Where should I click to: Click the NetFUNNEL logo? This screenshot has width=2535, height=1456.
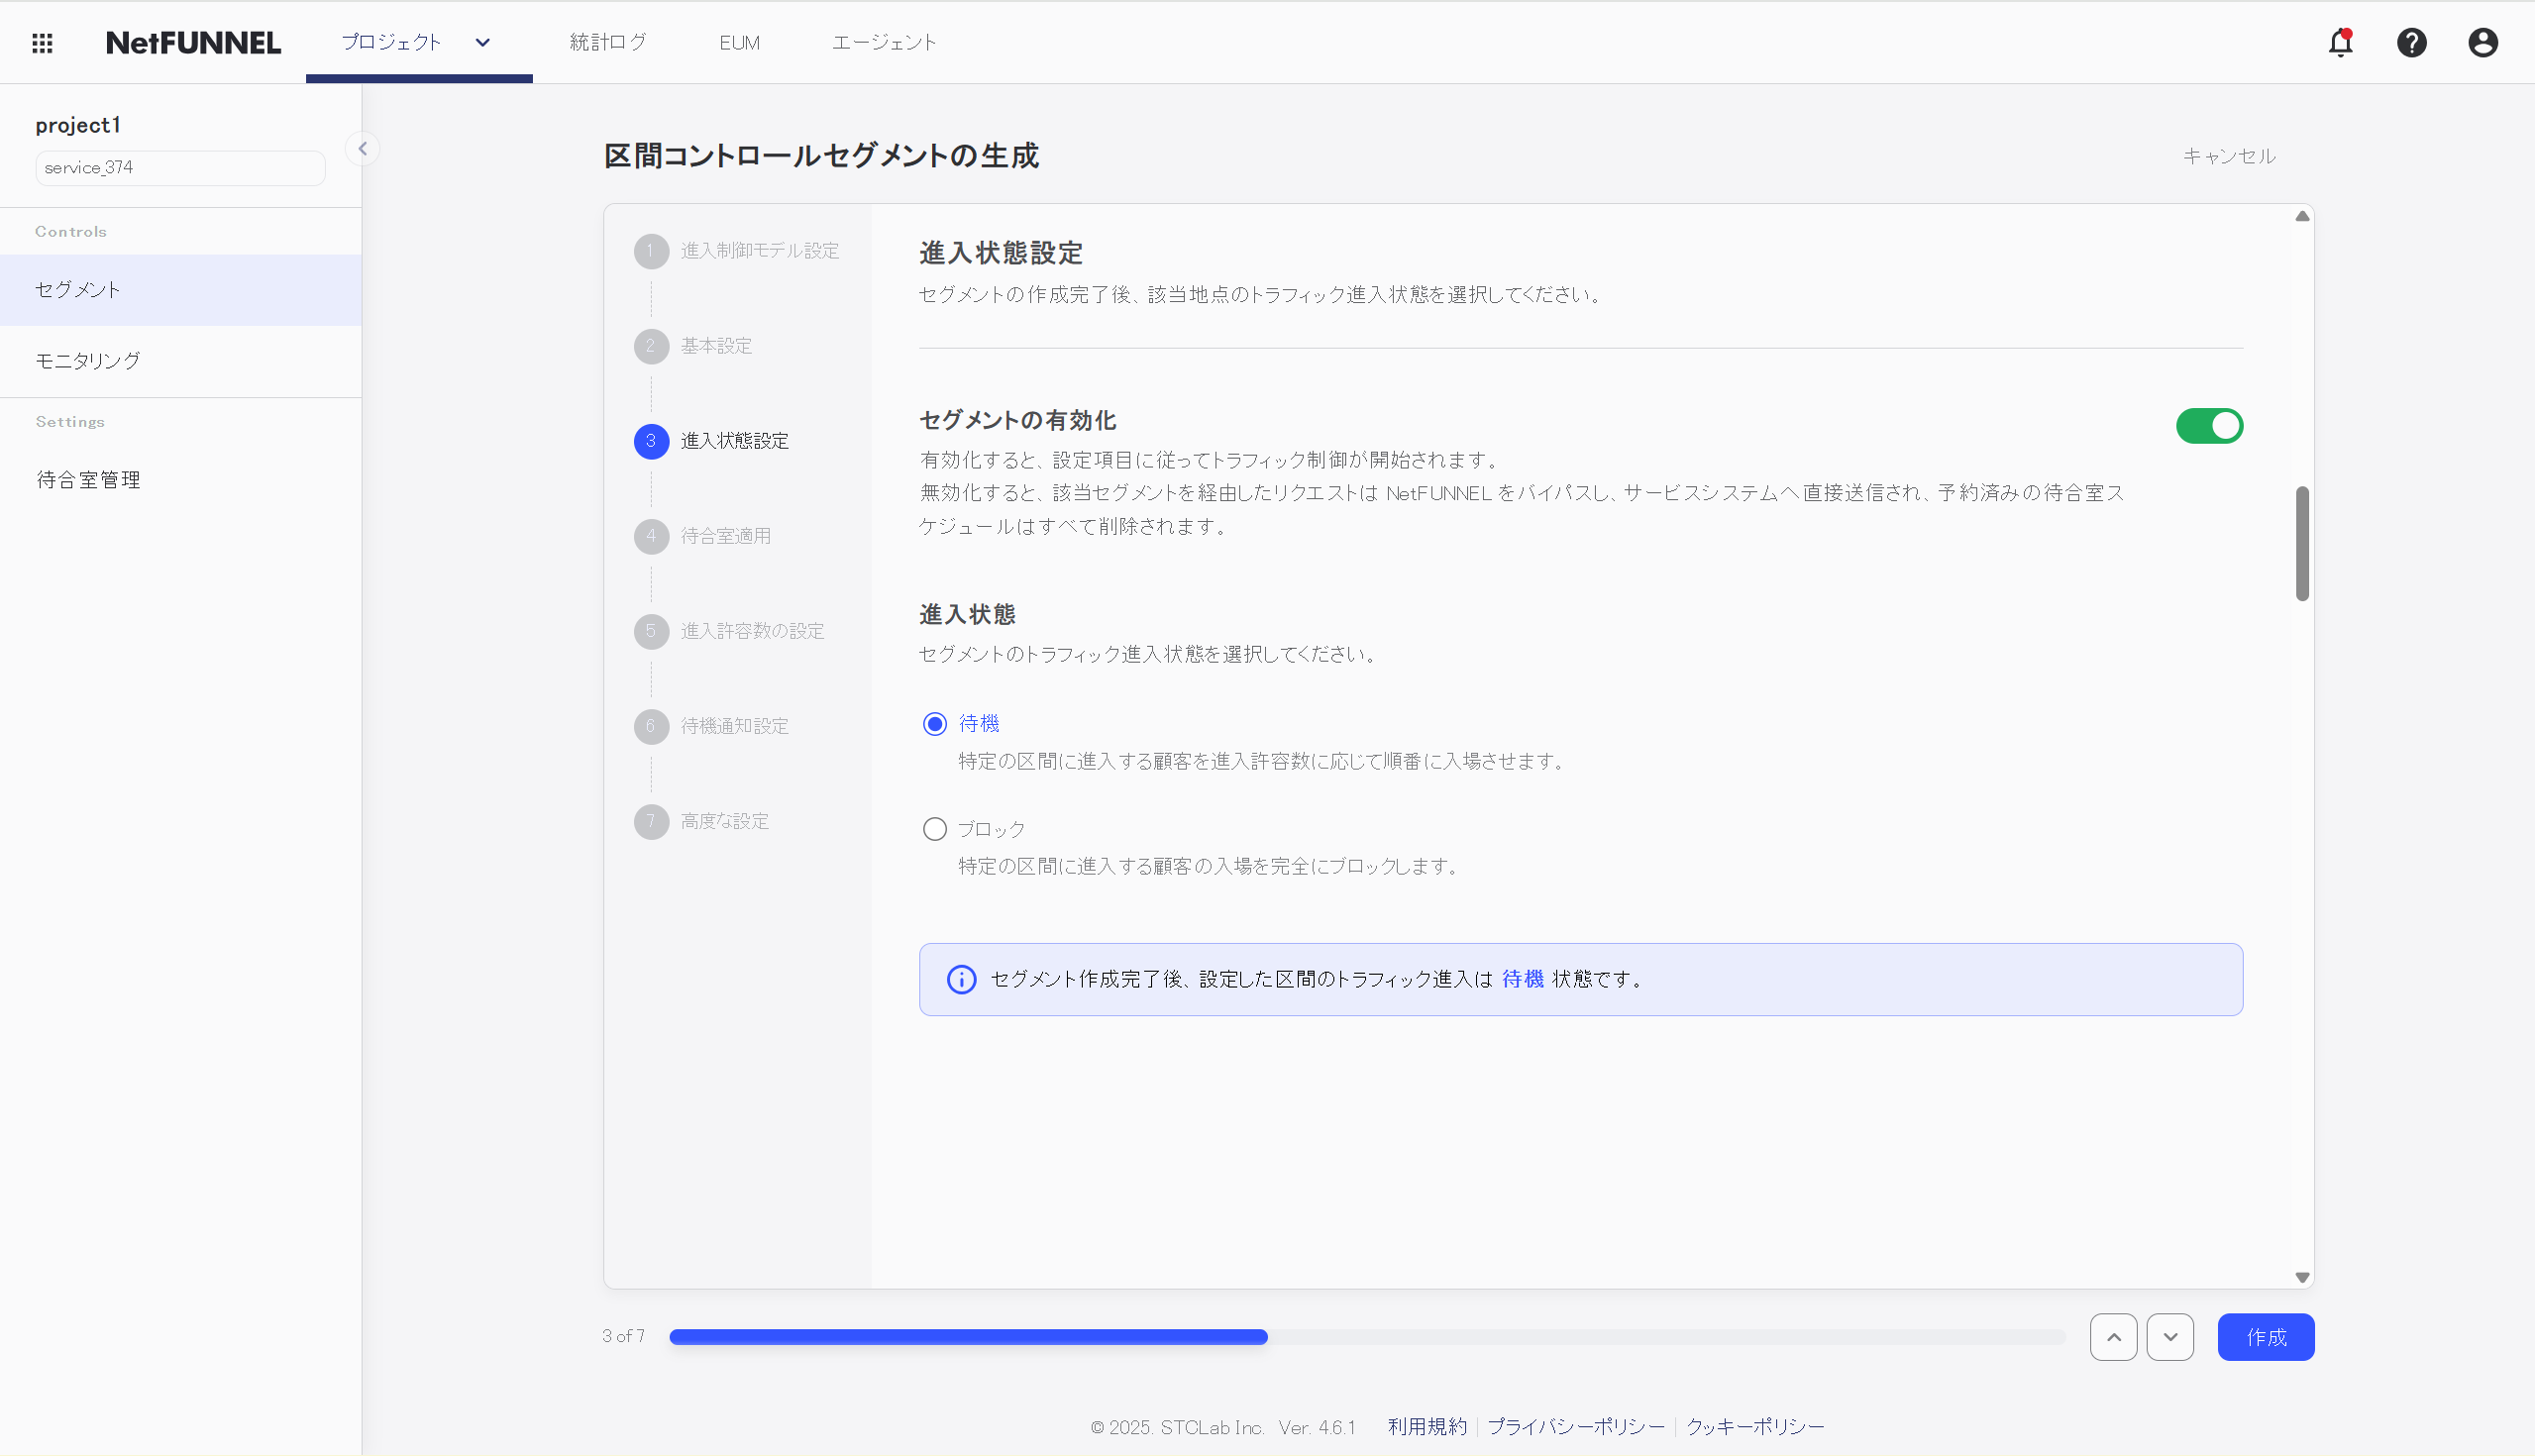tap(193, 42)
